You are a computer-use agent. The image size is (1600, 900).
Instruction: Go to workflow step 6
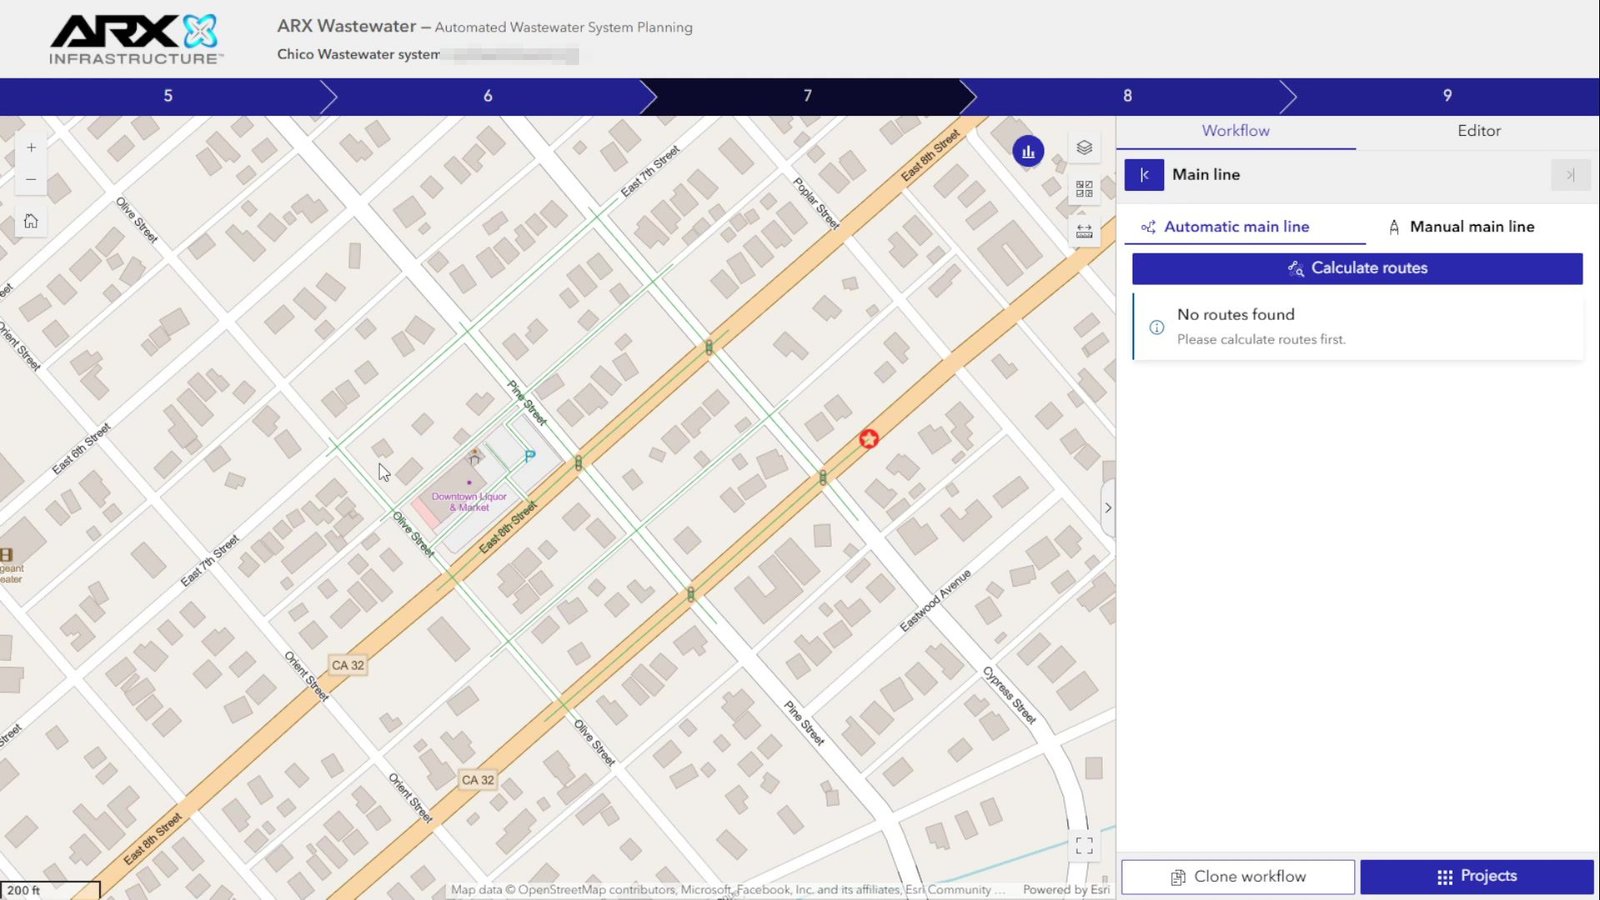click(488, 96)
